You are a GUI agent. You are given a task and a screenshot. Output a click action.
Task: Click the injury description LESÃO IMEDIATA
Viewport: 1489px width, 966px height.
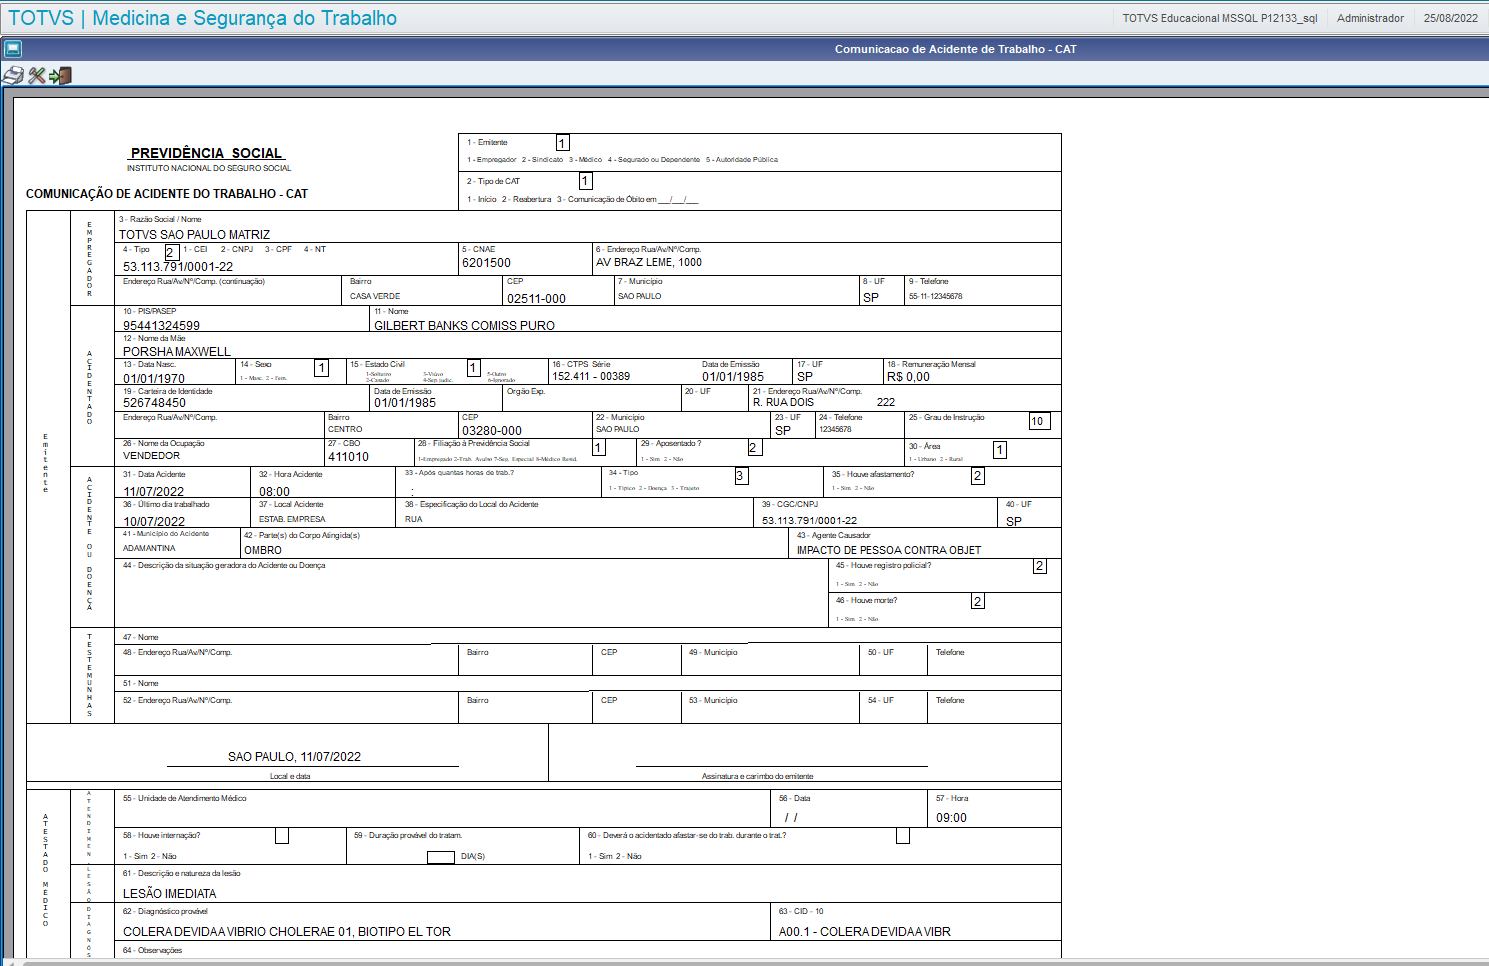click(x=170, y=894)
